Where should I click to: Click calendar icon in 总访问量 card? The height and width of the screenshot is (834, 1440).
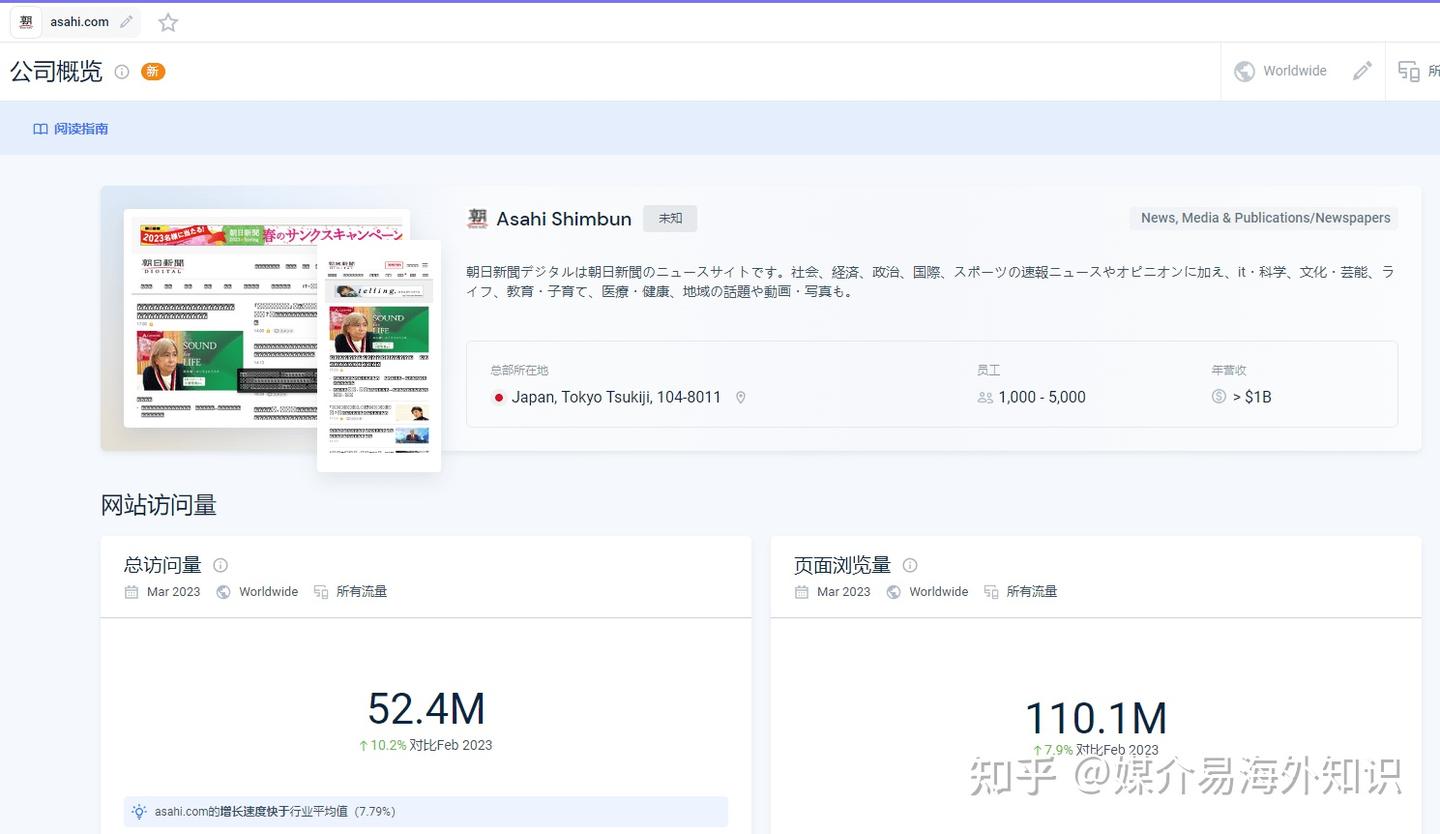point(131,592)
